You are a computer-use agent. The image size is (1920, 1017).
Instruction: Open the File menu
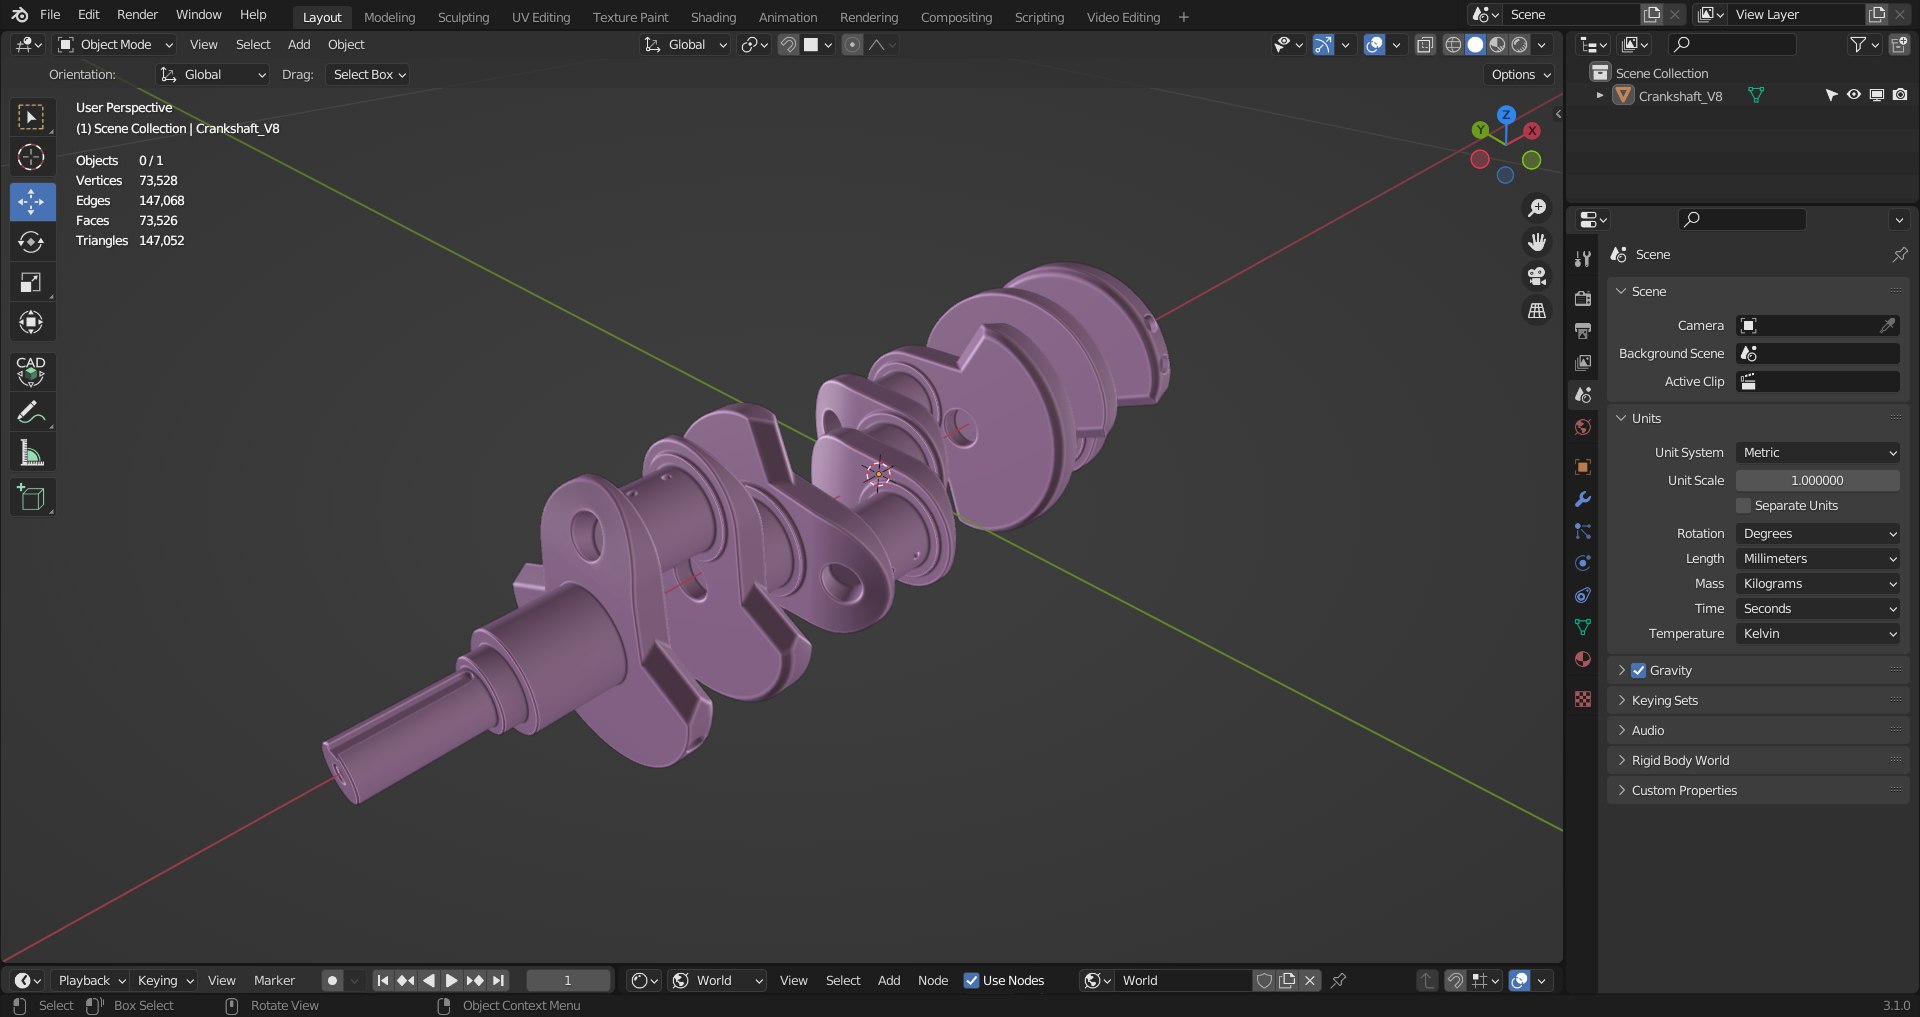click(x=50, y=15)
